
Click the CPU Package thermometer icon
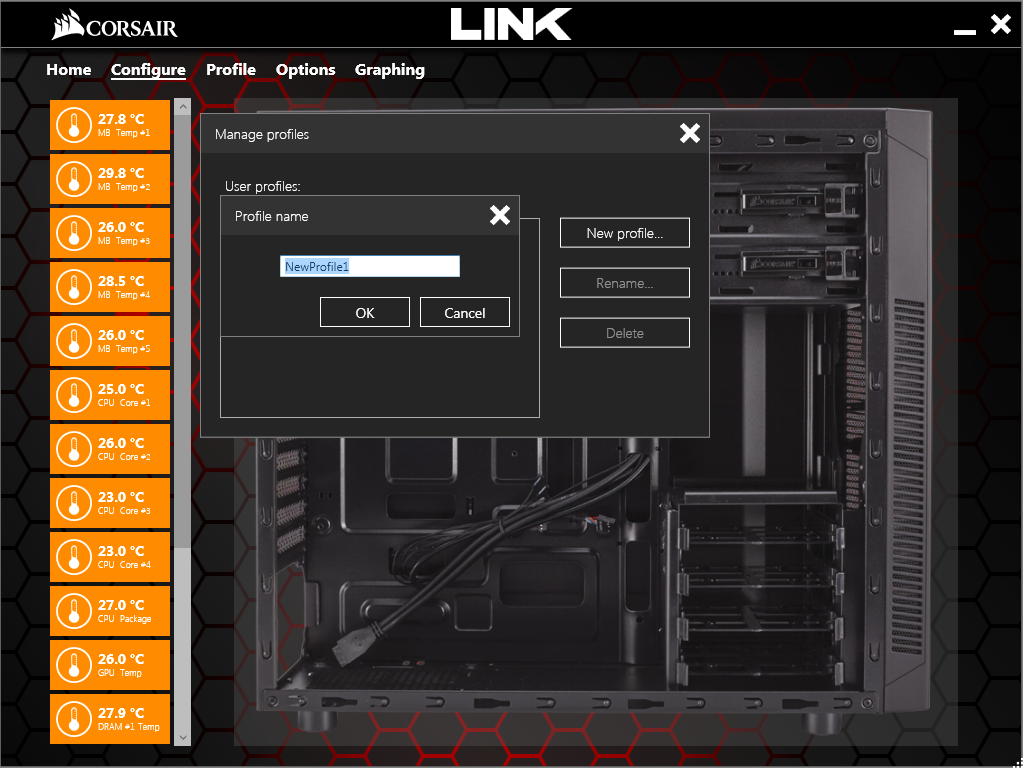(74, 611)
